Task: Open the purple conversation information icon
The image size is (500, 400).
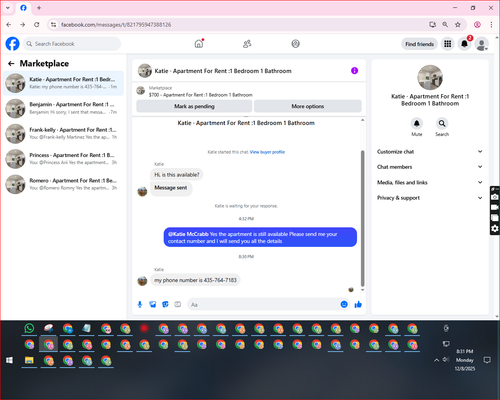Action: tap(354, 71)
